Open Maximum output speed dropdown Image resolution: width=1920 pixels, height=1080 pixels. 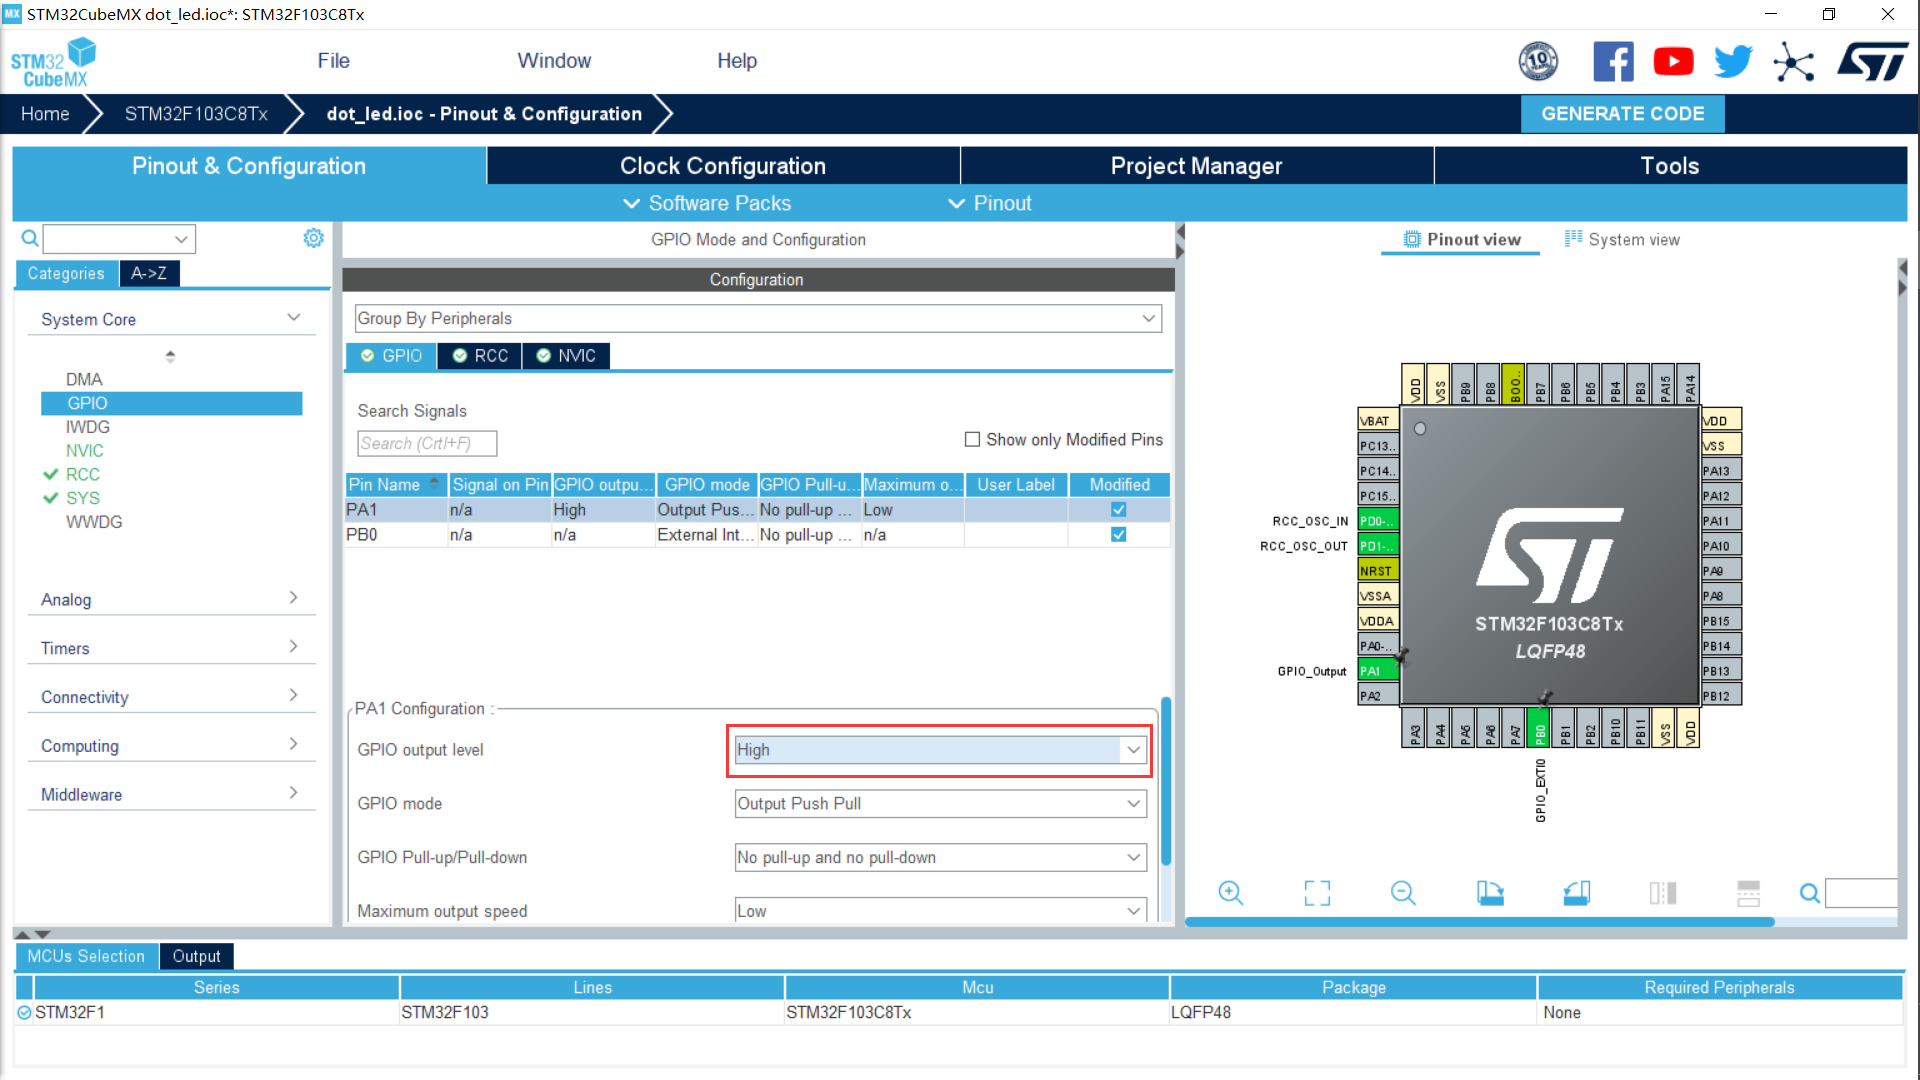click(940, 911)
